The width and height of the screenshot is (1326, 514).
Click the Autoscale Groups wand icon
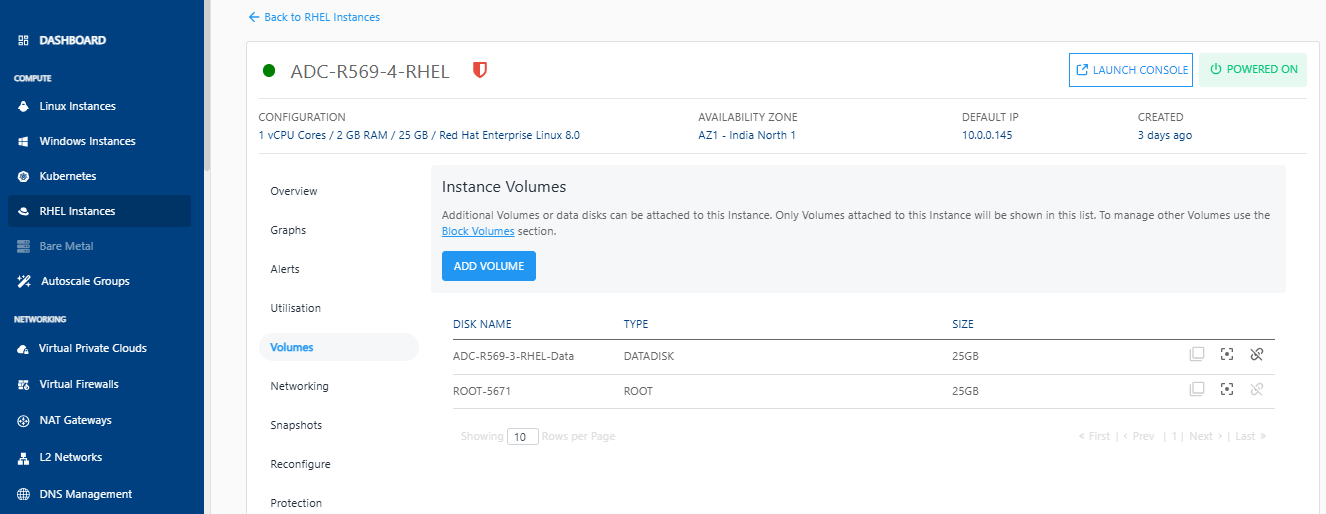23,281
